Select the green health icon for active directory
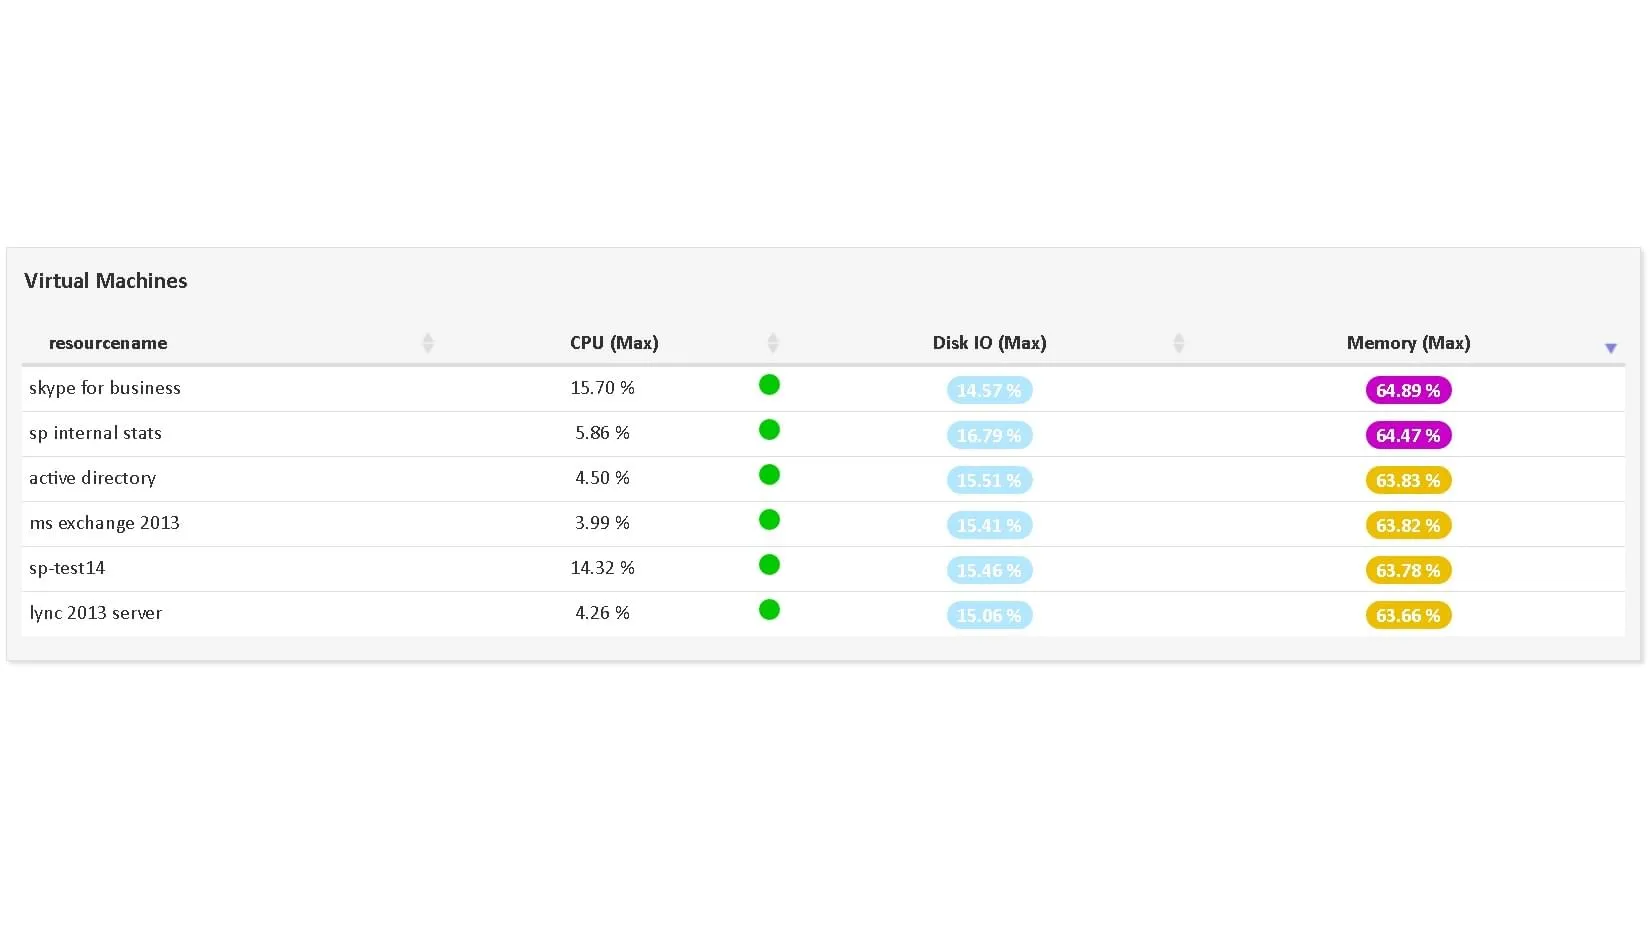The image size is (1650, 930). point(769,474)
